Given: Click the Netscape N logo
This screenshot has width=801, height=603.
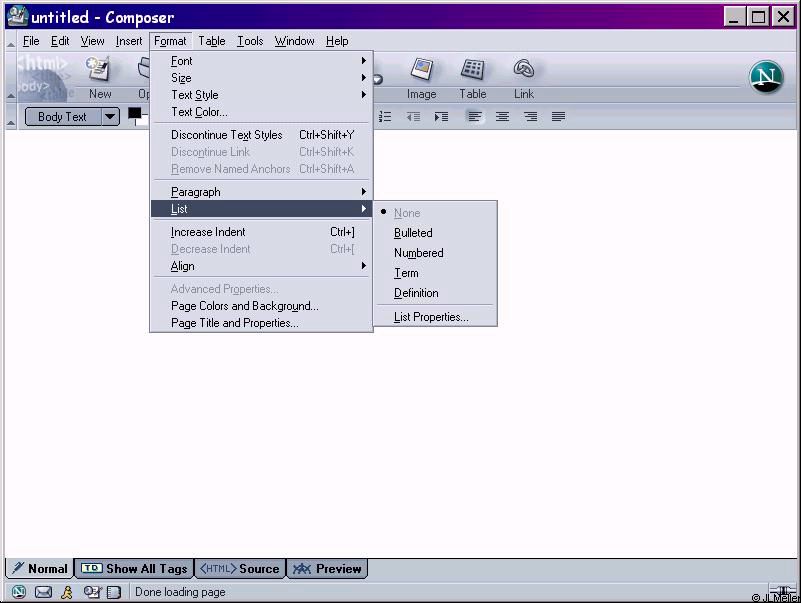Looking at the screenshot, I should click(766, 77).
